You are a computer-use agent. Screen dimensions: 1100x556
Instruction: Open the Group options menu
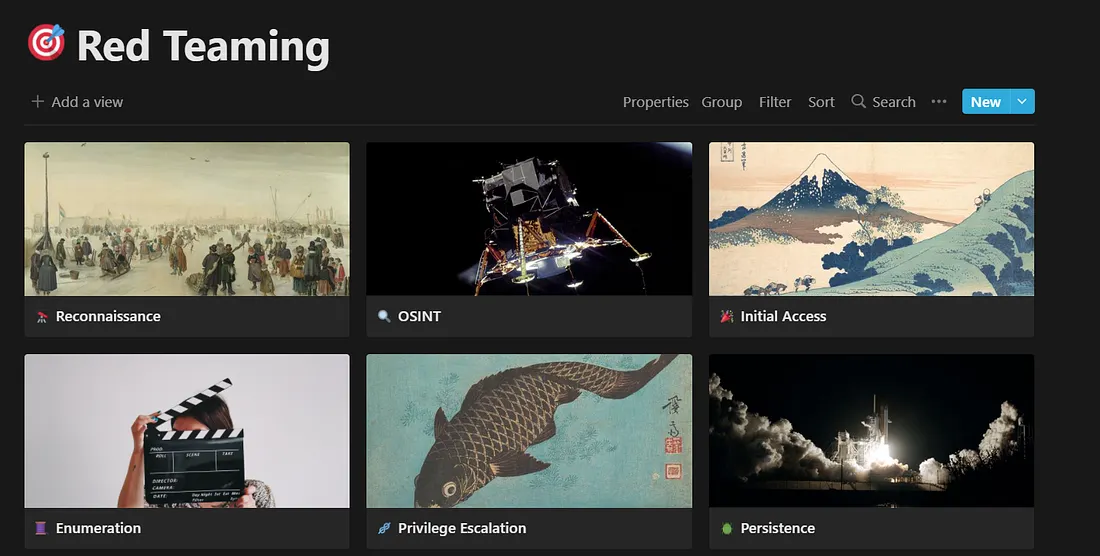(x=721, y=102)
